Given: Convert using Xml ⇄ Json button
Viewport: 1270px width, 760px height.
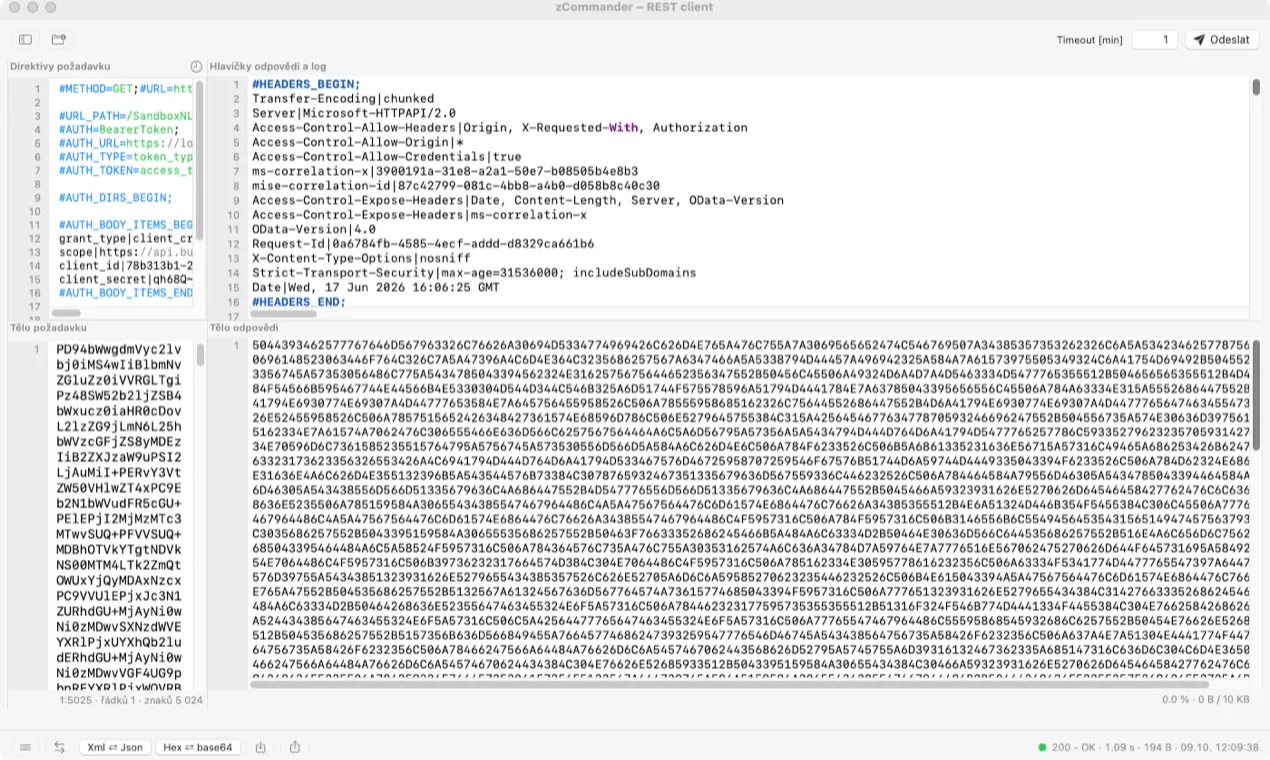Looking at the screenshot, I should [x=115, y=747].
